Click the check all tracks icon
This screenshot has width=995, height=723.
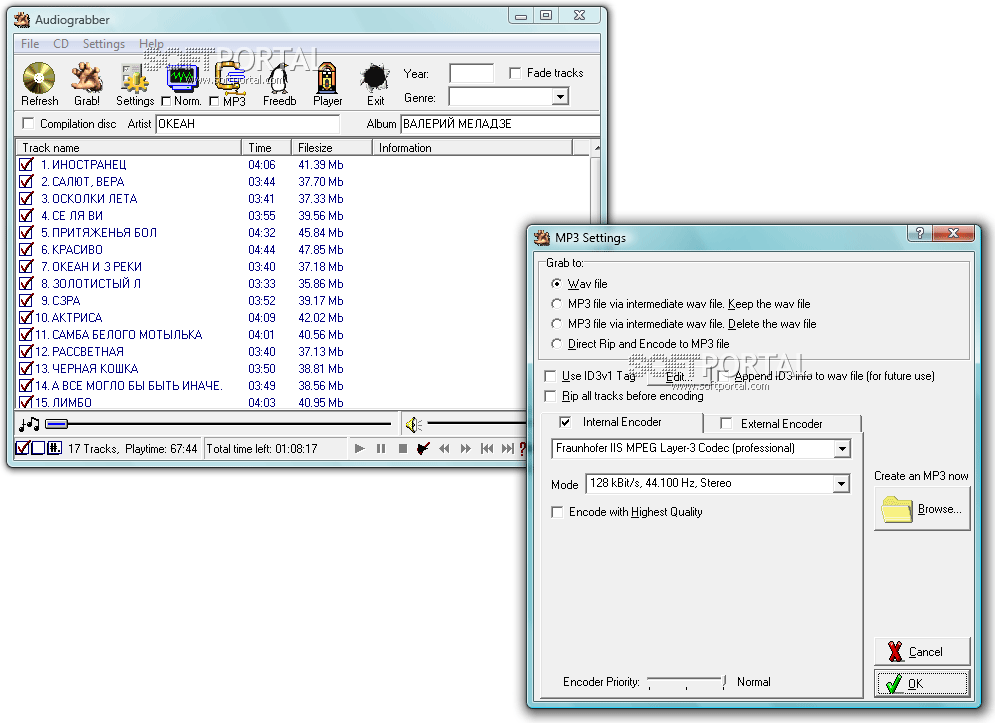(x=22, y=448)
